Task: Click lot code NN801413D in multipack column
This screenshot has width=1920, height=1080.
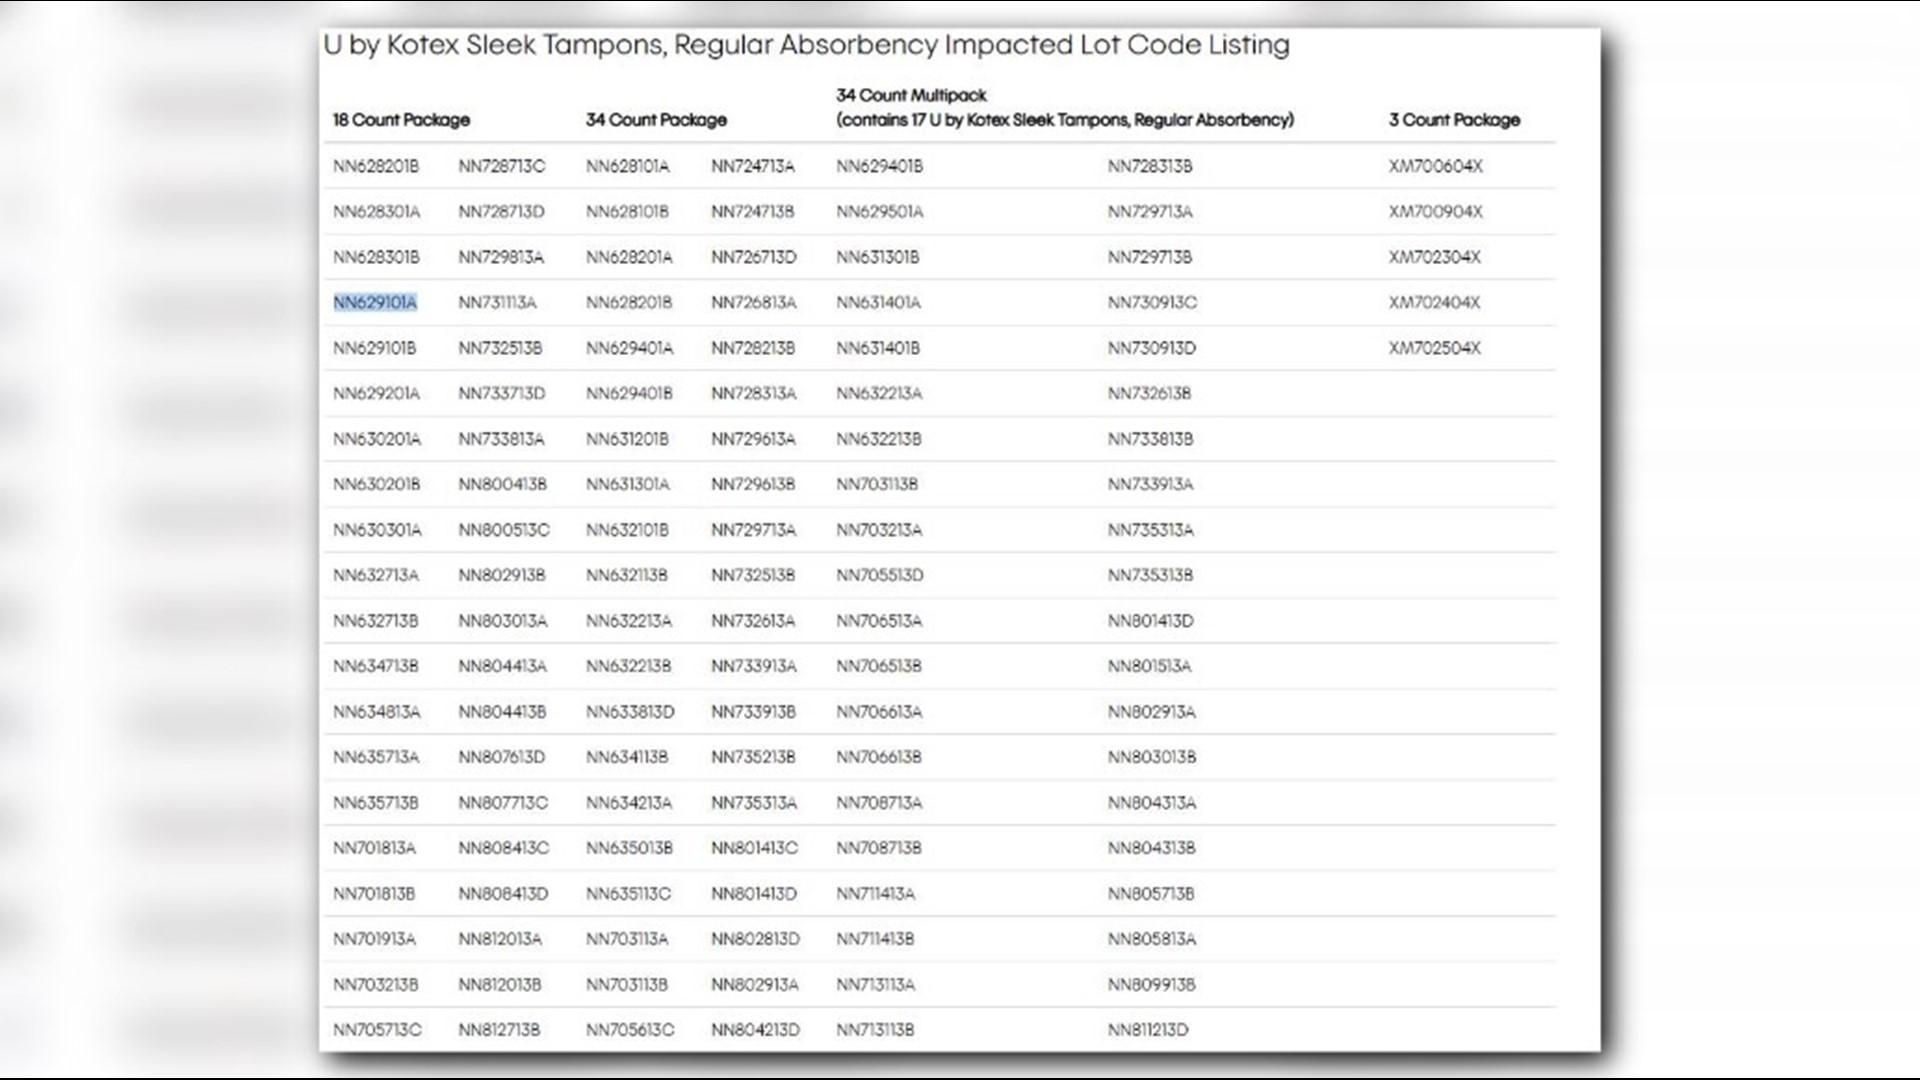Action: point(1150,621)
